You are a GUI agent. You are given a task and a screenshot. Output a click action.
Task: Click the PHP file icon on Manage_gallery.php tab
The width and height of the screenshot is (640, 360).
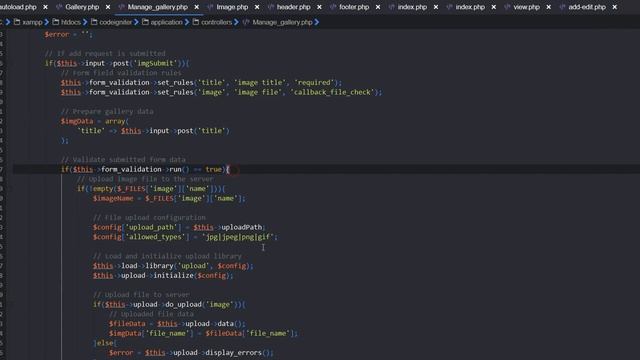[x=121, y=7]
